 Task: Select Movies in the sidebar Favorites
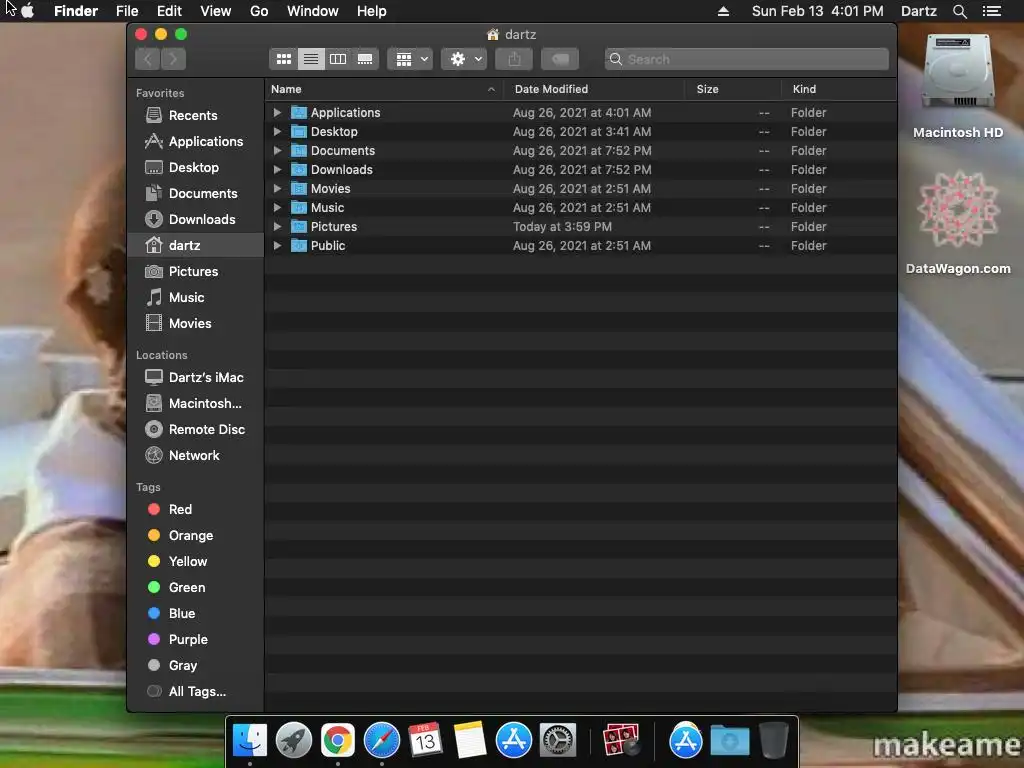tap(195, 324)
